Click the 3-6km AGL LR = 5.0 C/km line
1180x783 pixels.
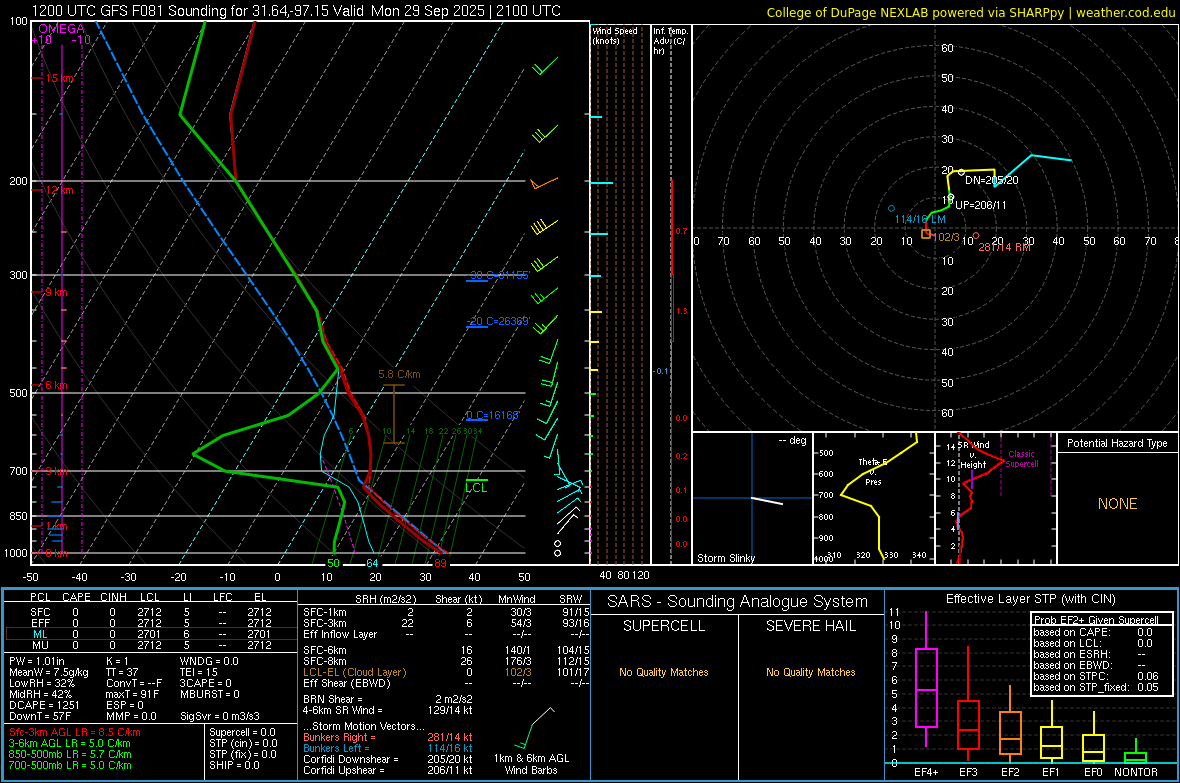[70, 743]
